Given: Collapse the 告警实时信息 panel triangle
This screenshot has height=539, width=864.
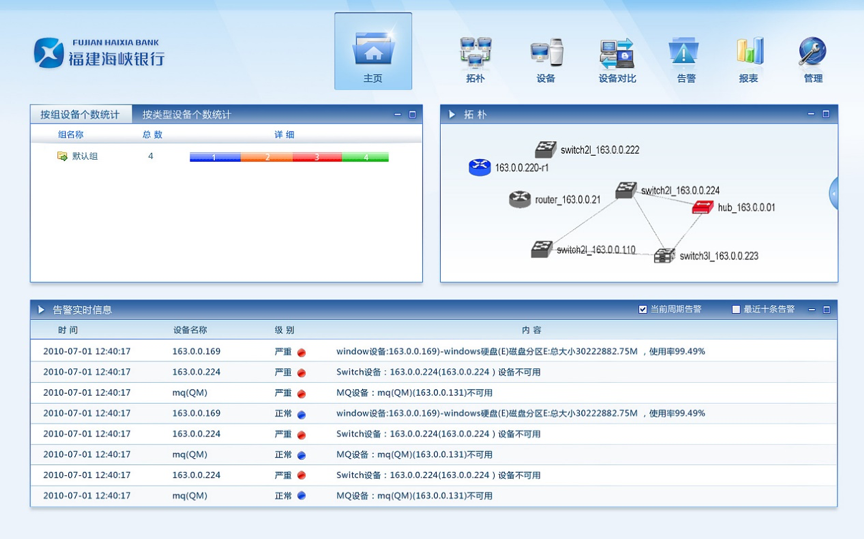Looking at the screenshot, I should click(x=41, y=310).
